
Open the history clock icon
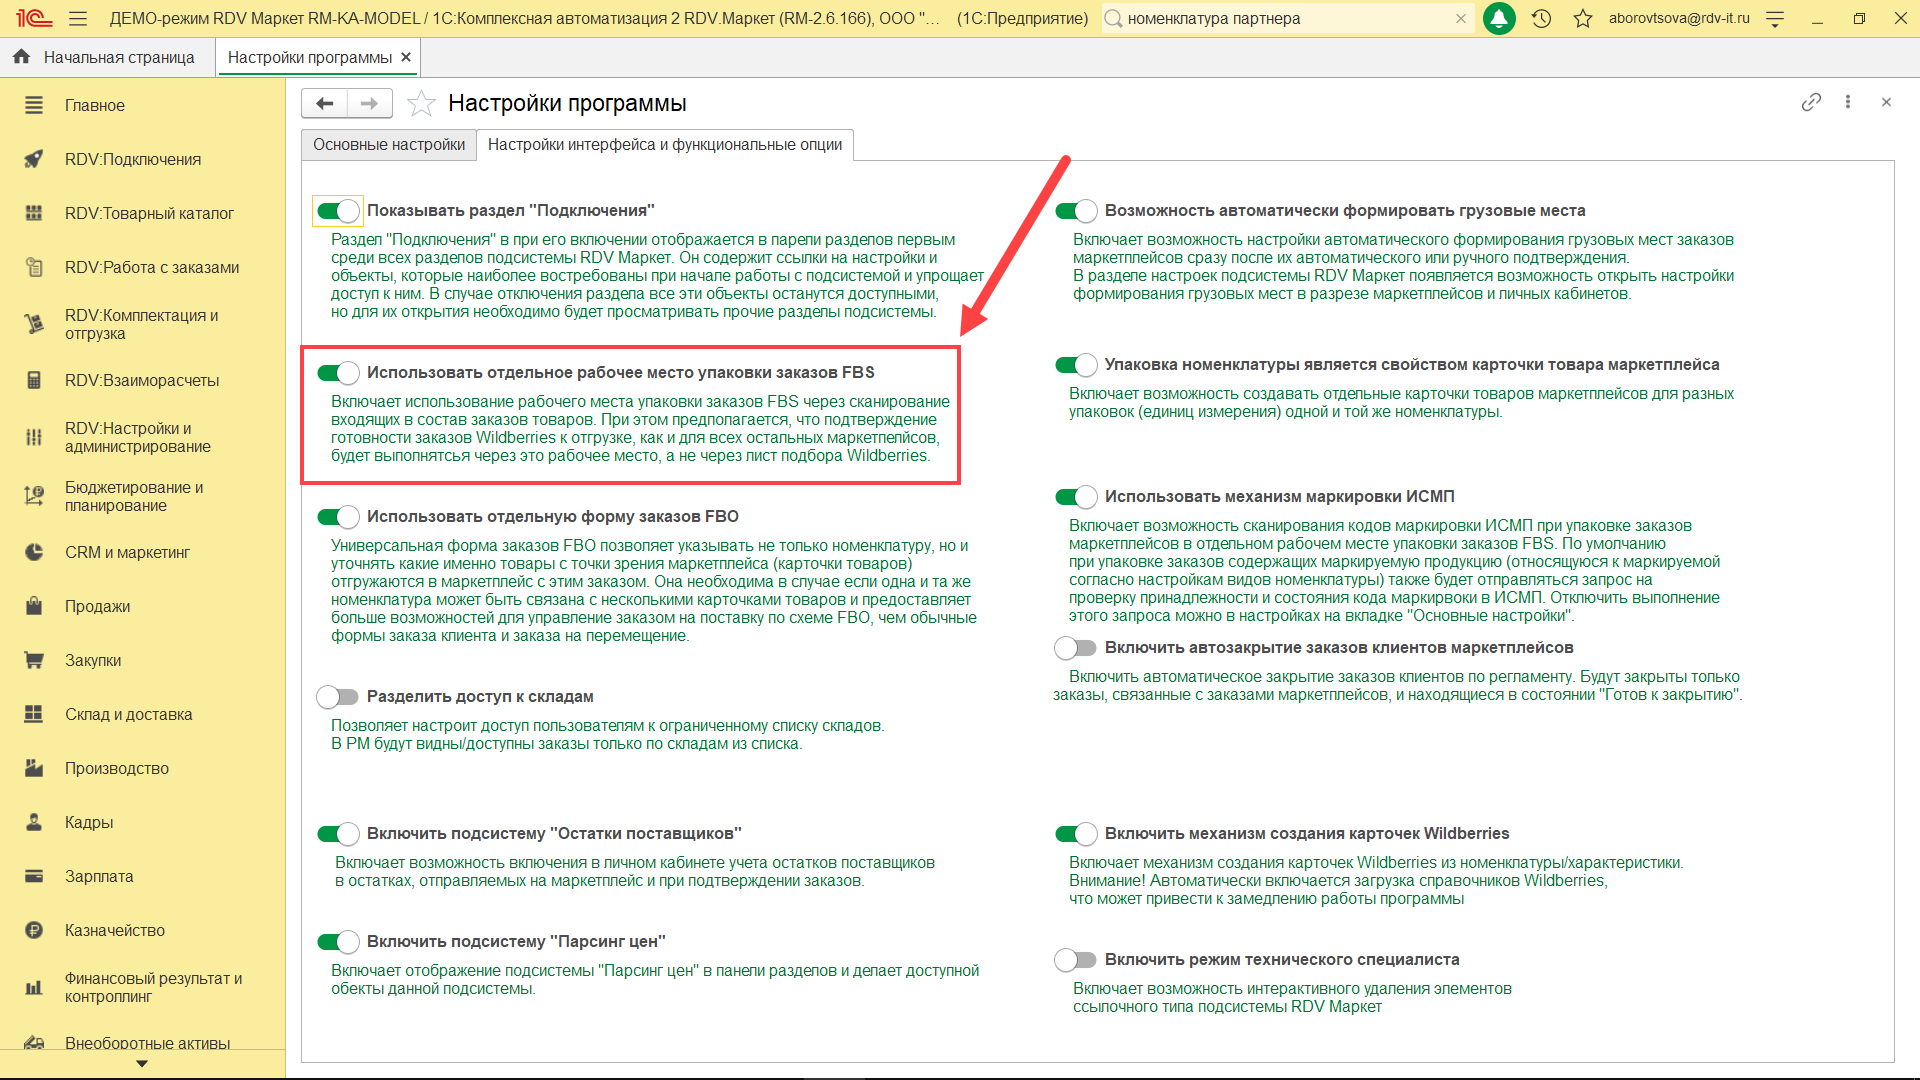coord(1541,18)
